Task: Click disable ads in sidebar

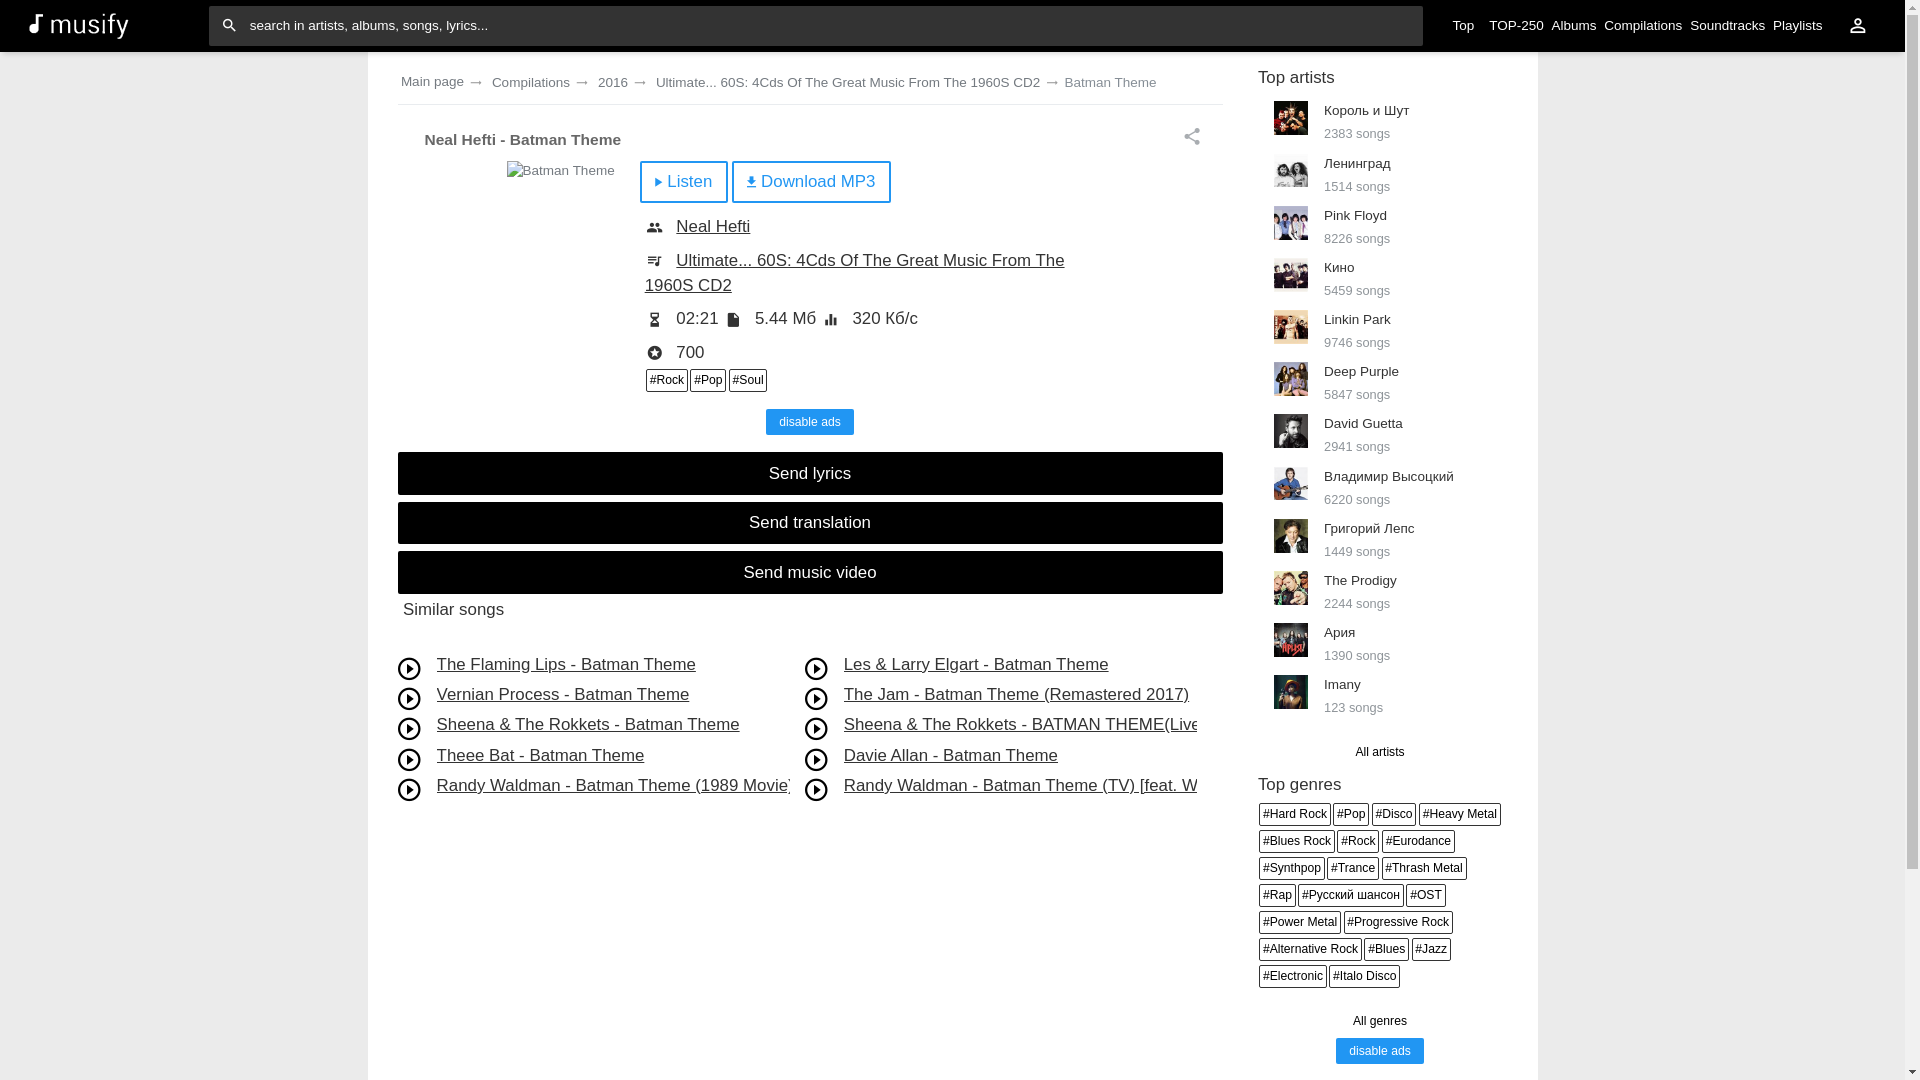Action: (x=1380, y=1051)
